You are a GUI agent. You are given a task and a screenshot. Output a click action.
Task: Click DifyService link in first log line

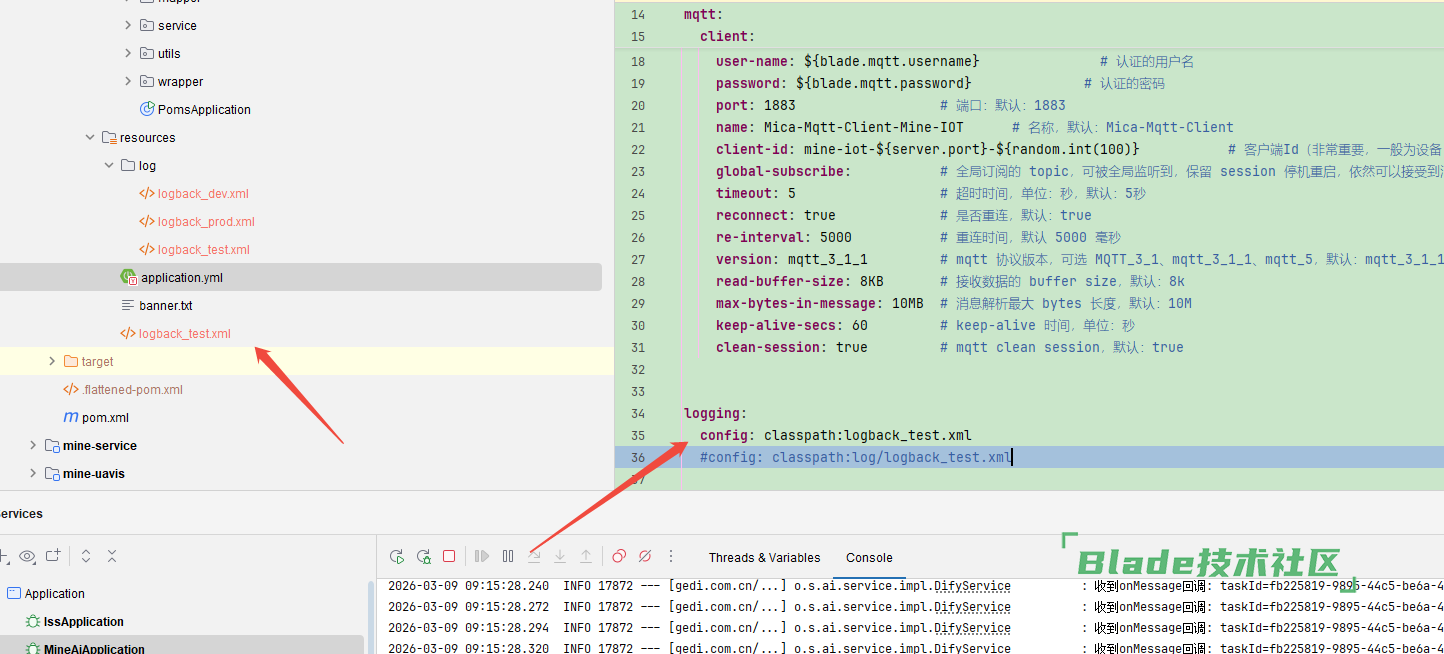coord(972,586)
